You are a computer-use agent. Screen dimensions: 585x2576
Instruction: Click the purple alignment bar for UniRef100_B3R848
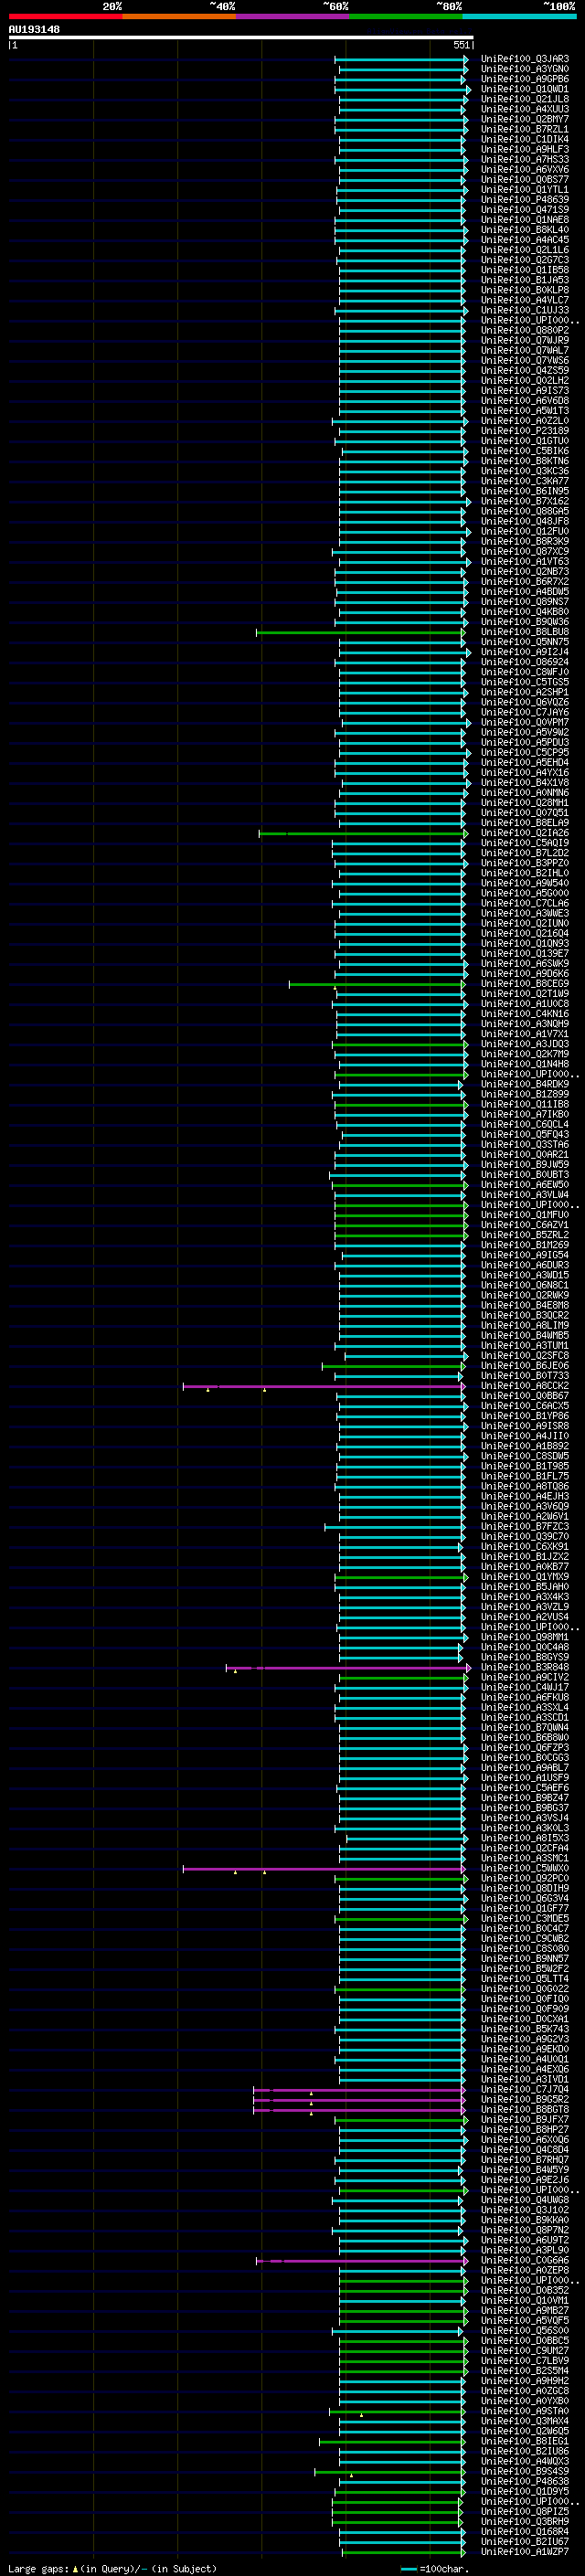click(348, 1668)
